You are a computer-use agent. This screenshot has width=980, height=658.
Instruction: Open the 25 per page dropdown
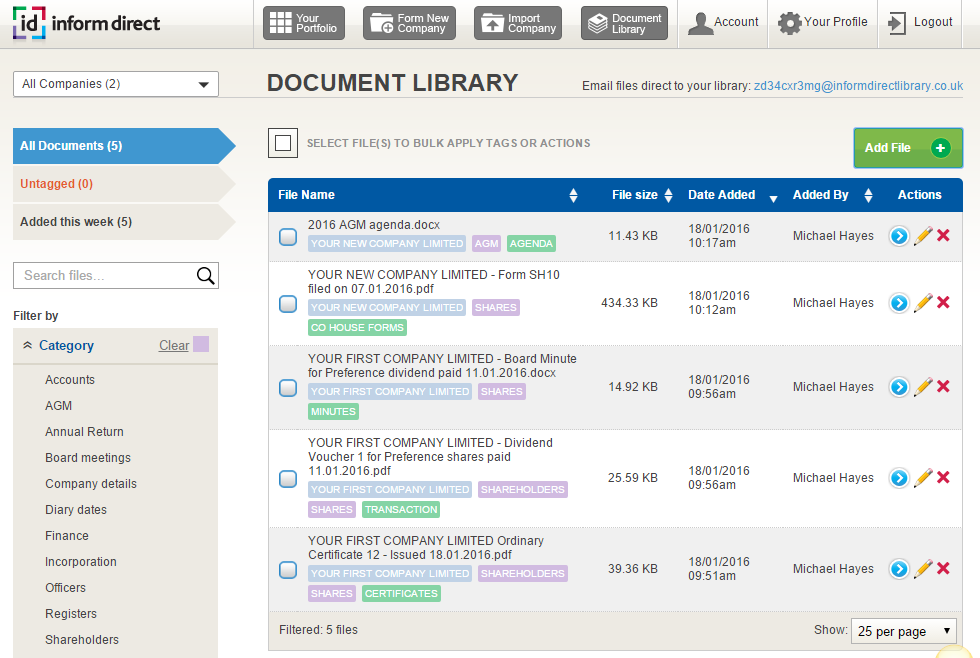903,631
